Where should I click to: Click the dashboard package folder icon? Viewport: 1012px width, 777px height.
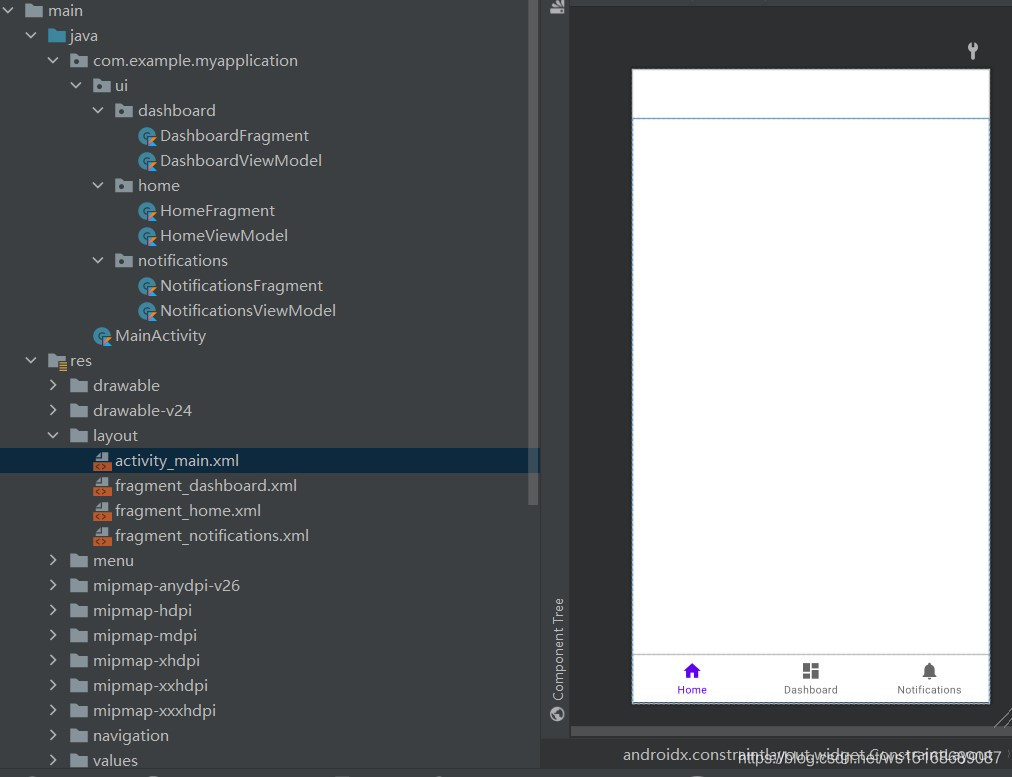(x=124, y=110)
